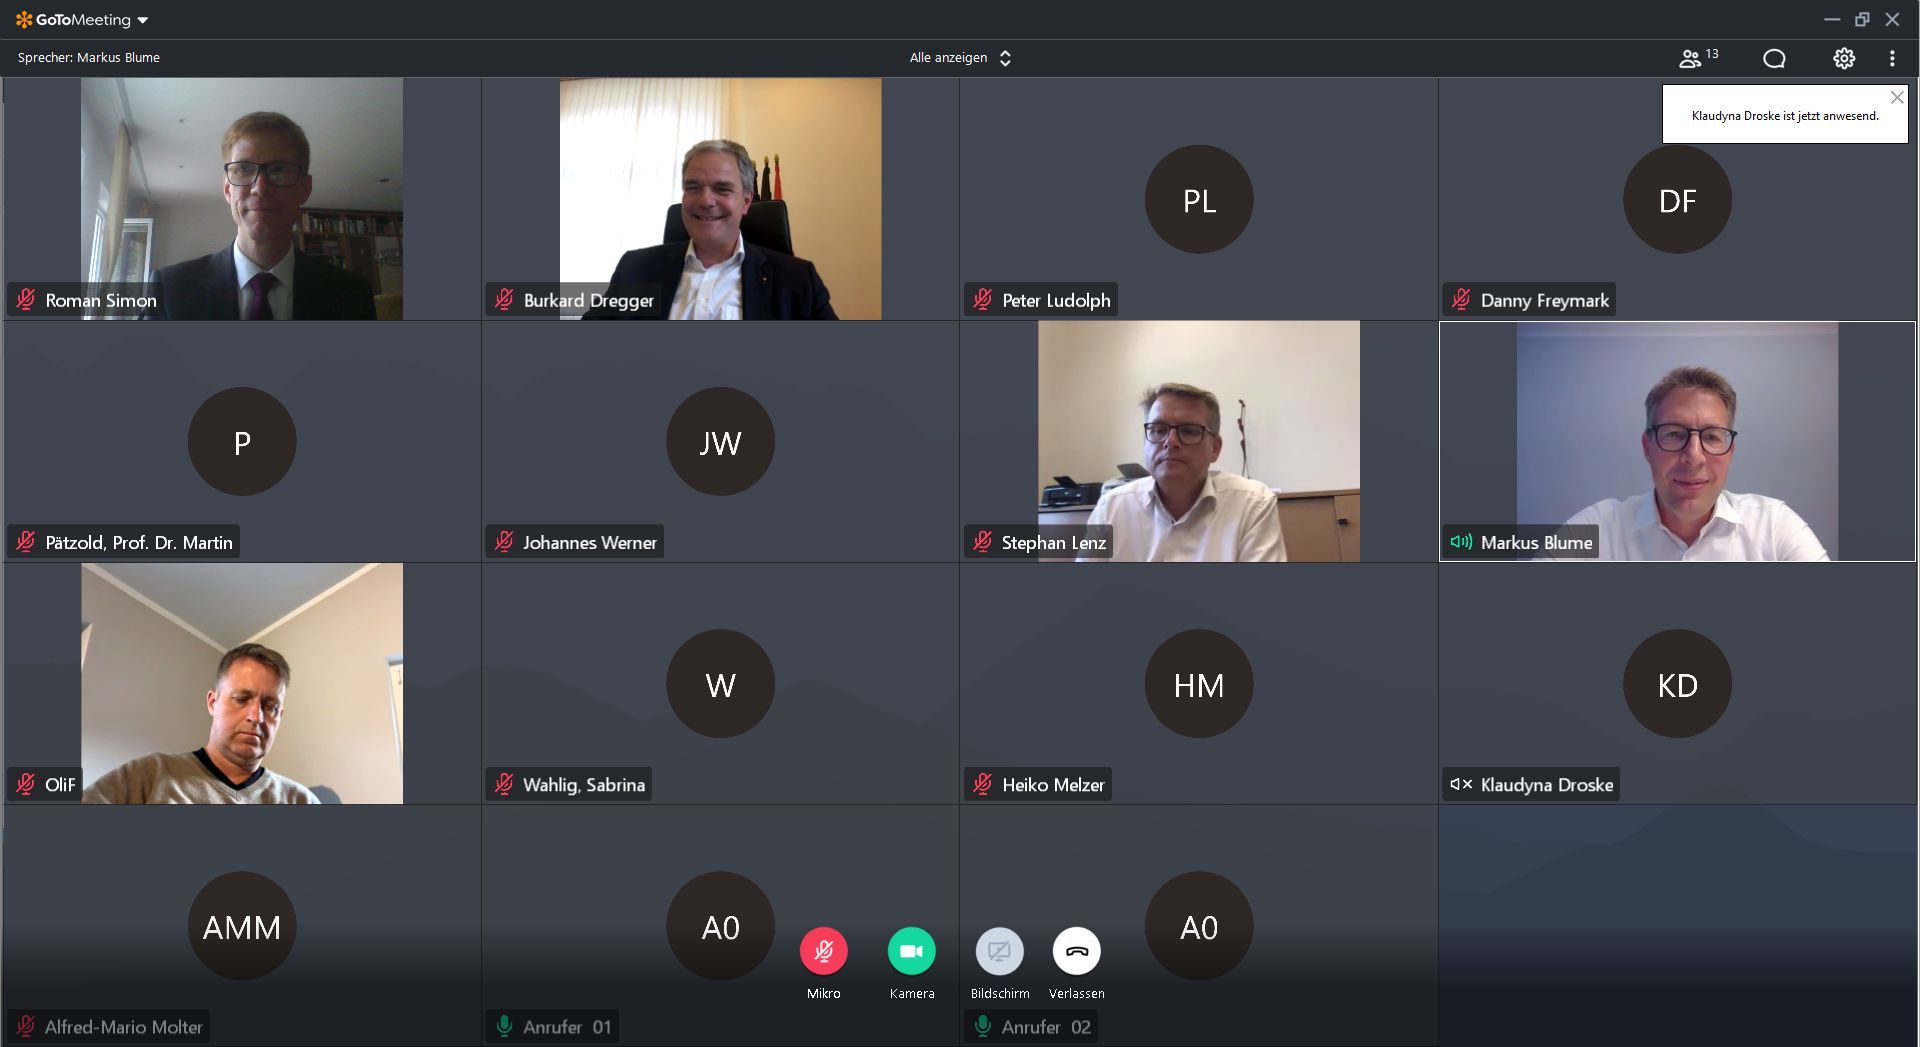Image resolution: width=1920 pixels, height=1047 pixels.
Task: Click the name label 'Alfred-Mario Molter'
Action: pyautogui.click(x=124, y=1026)
